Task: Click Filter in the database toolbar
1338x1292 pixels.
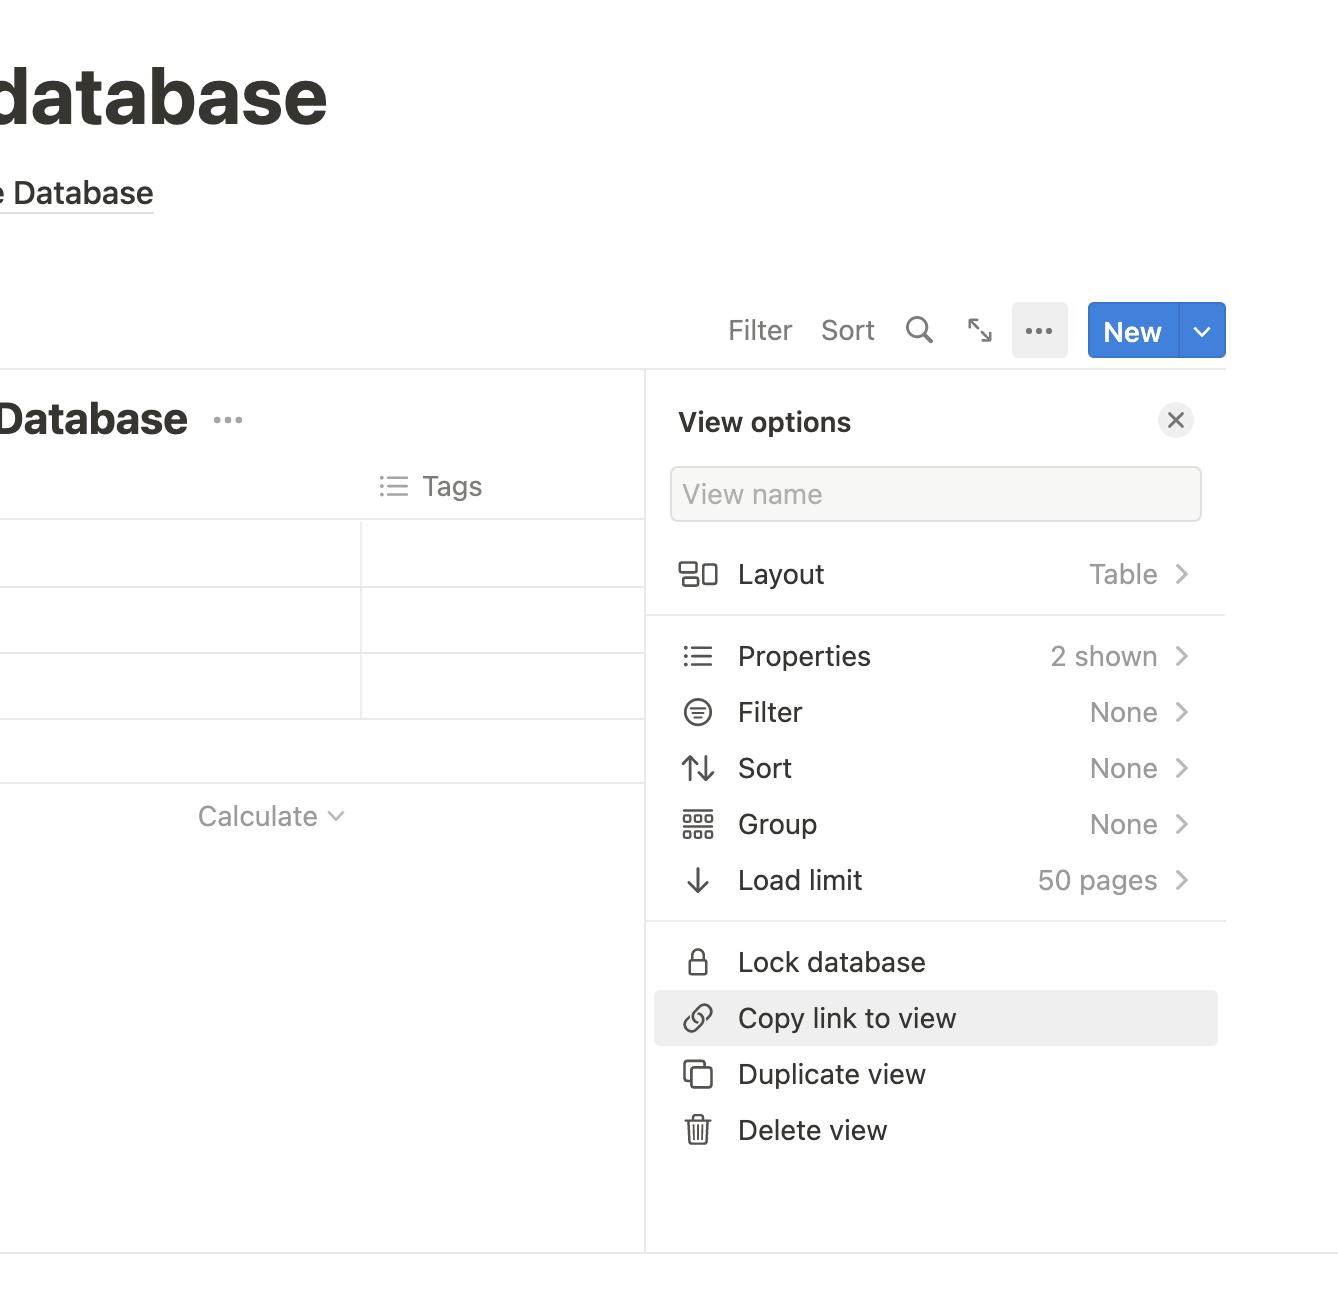Action: coord(759,330)
